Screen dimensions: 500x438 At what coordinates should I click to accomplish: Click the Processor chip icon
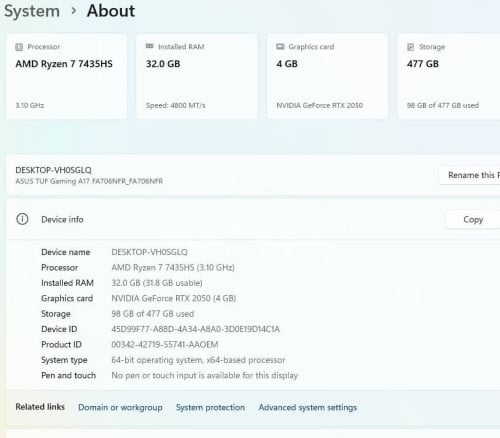coord(19,47)
